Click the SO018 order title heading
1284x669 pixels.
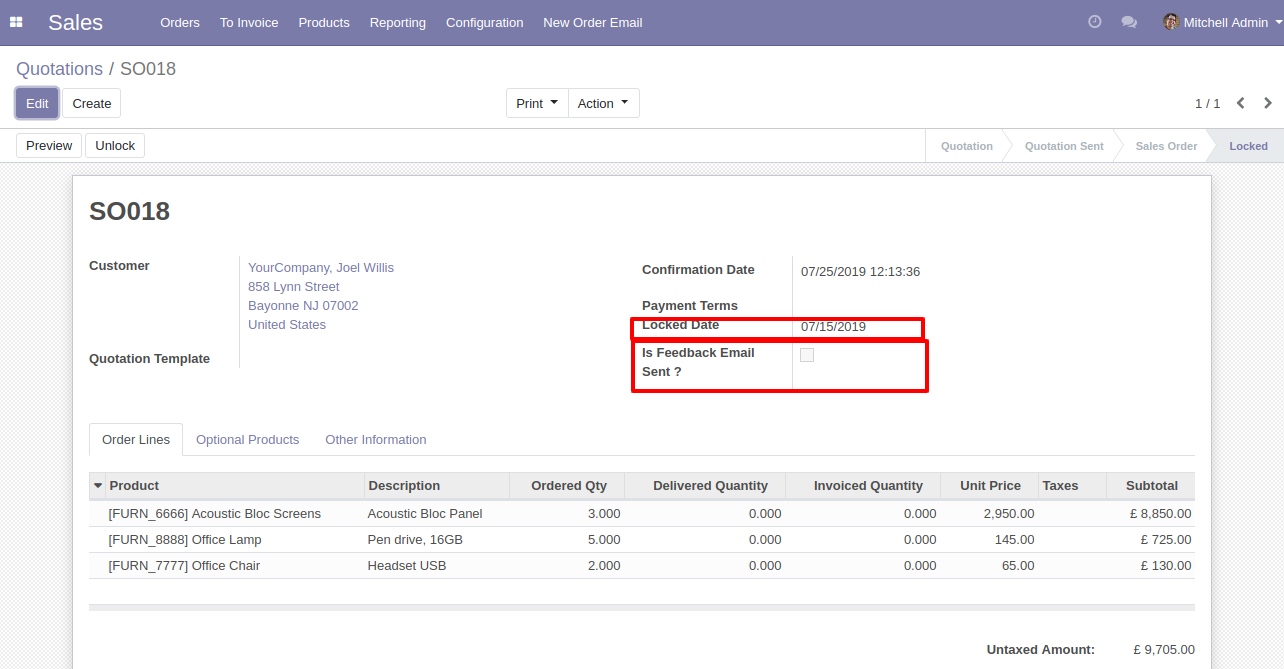click(x=130, y=211)
